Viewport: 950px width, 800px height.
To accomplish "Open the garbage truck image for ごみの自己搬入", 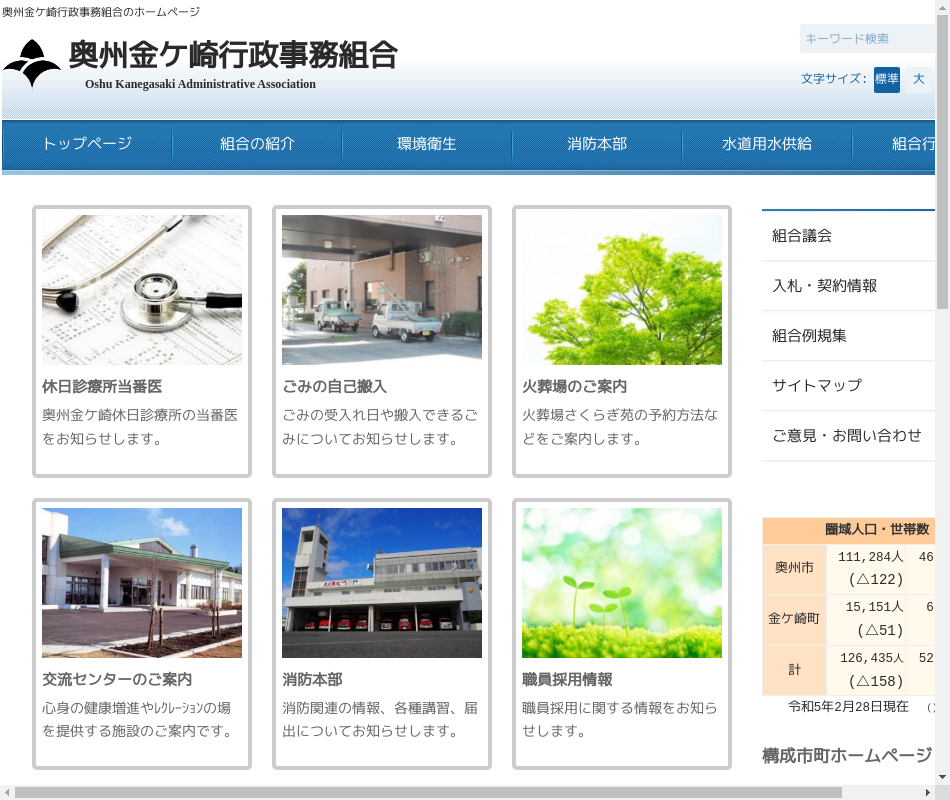I will coord(382,289).
